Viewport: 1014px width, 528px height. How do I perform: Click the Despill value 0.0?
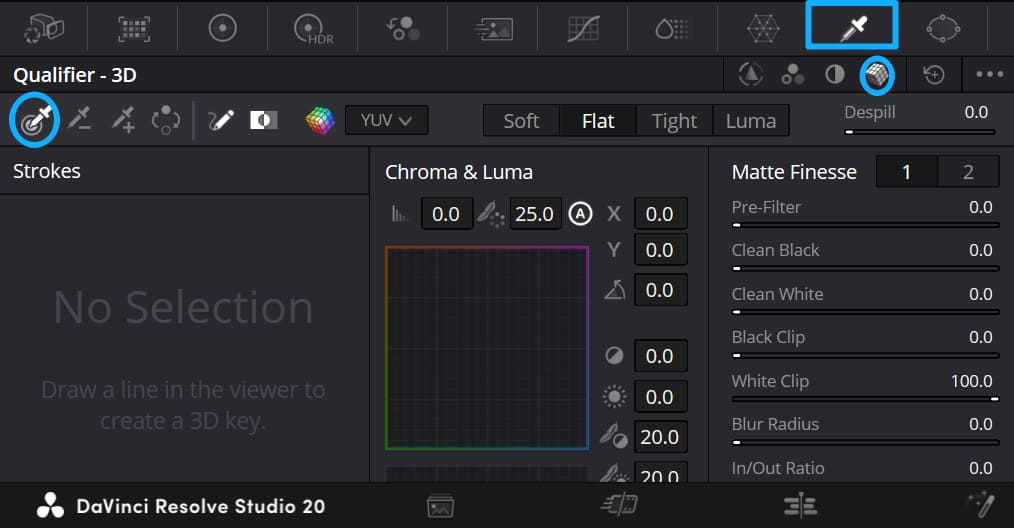976,112
